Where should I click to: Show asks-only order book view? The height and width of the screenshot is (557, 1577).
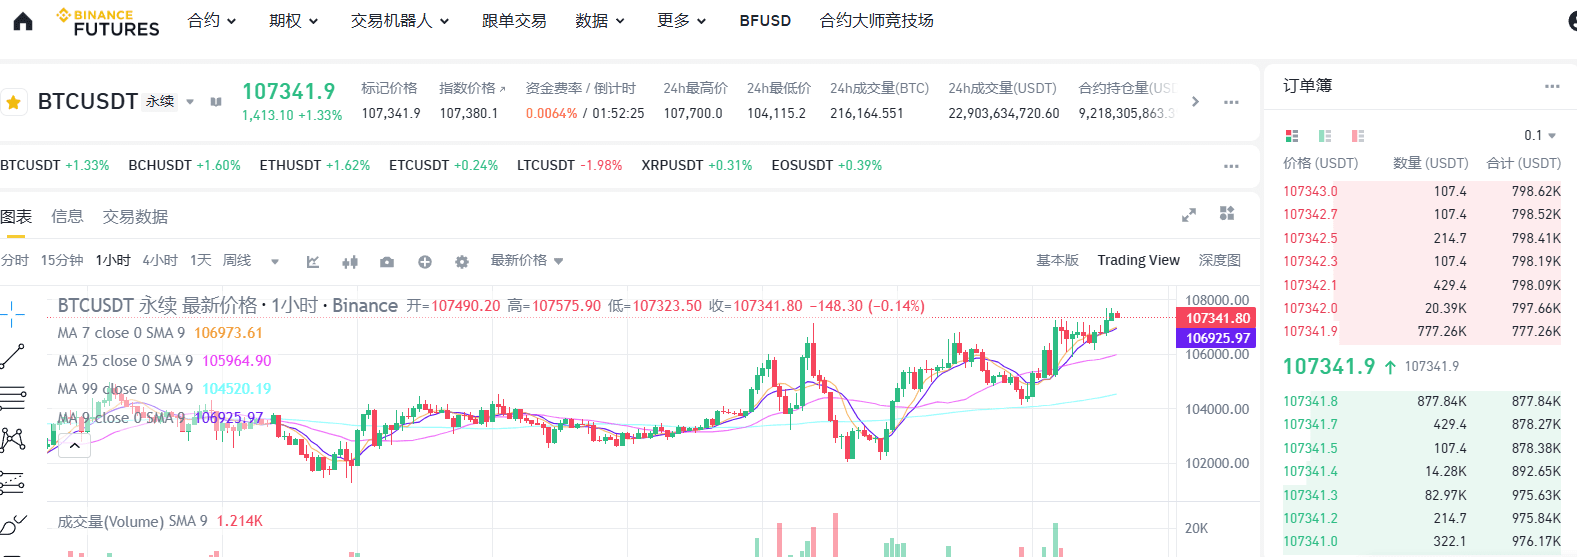(x=1358, y=136)
